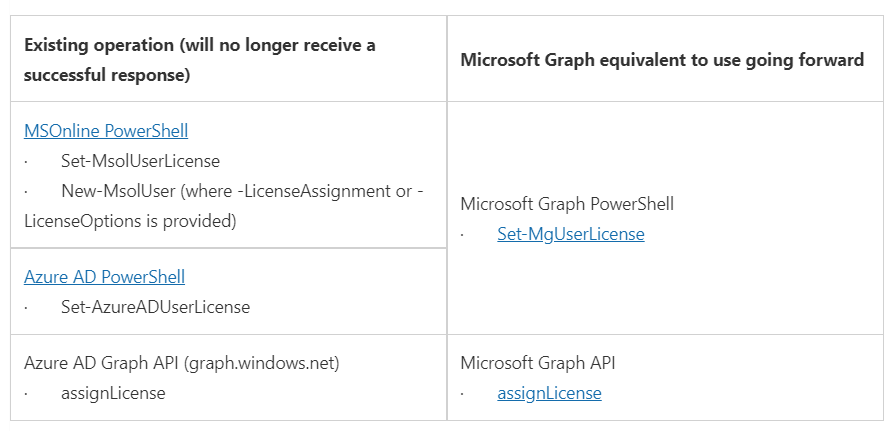
Task: Click the Set-AzureADUserLicense bullet text
Action: coord(156,307)
